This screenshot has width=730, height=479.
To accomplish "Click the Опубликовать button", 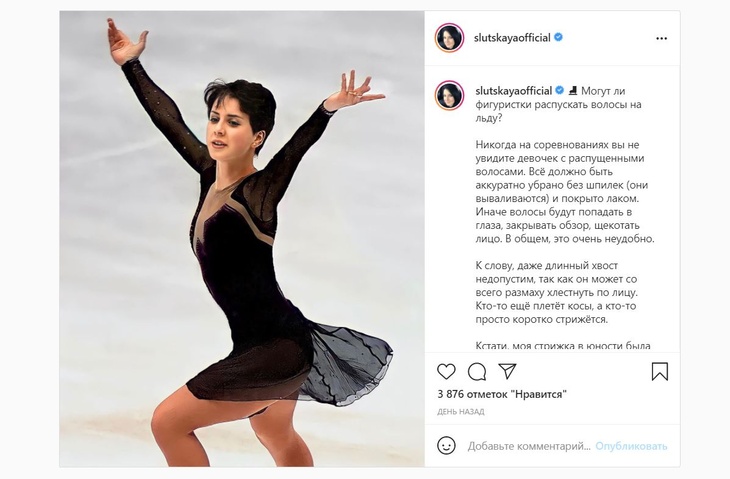I will pos(631,446).
